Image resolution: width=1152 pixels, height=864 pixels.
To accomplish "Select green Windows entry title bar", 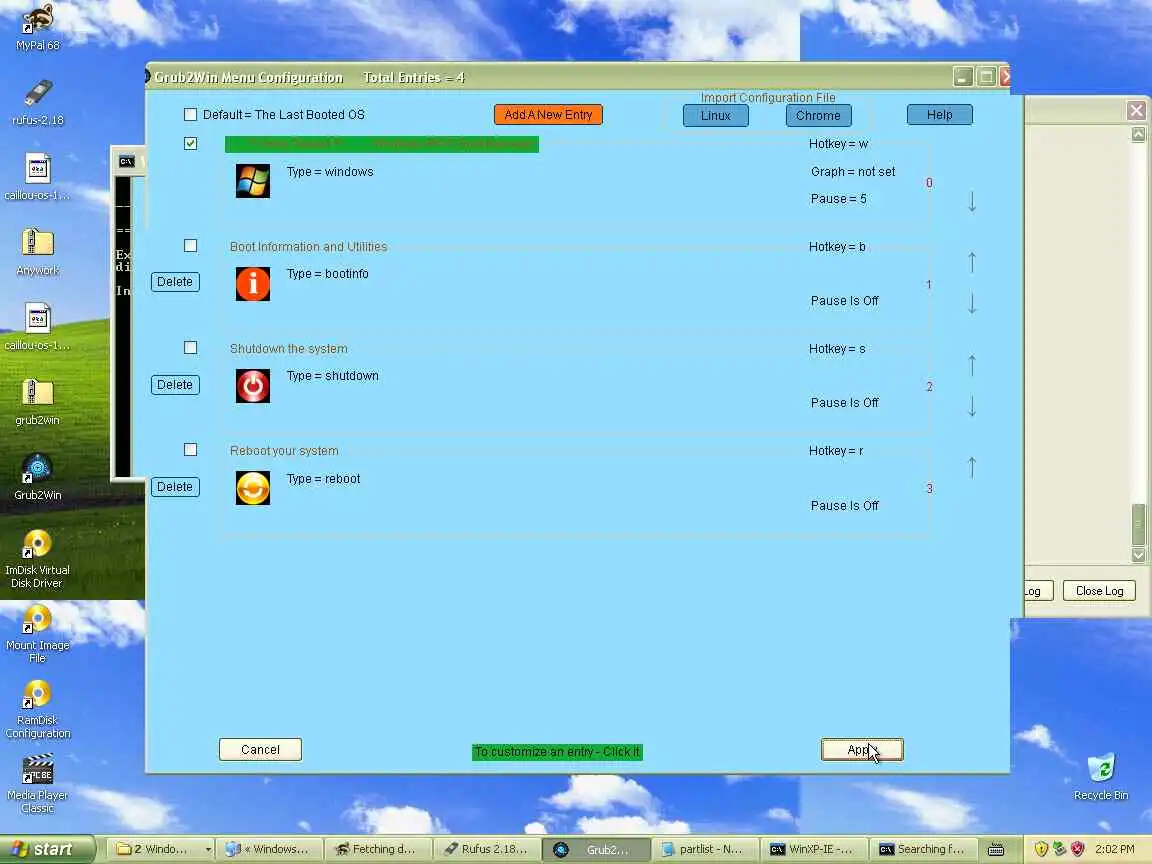I will (382, 144).
